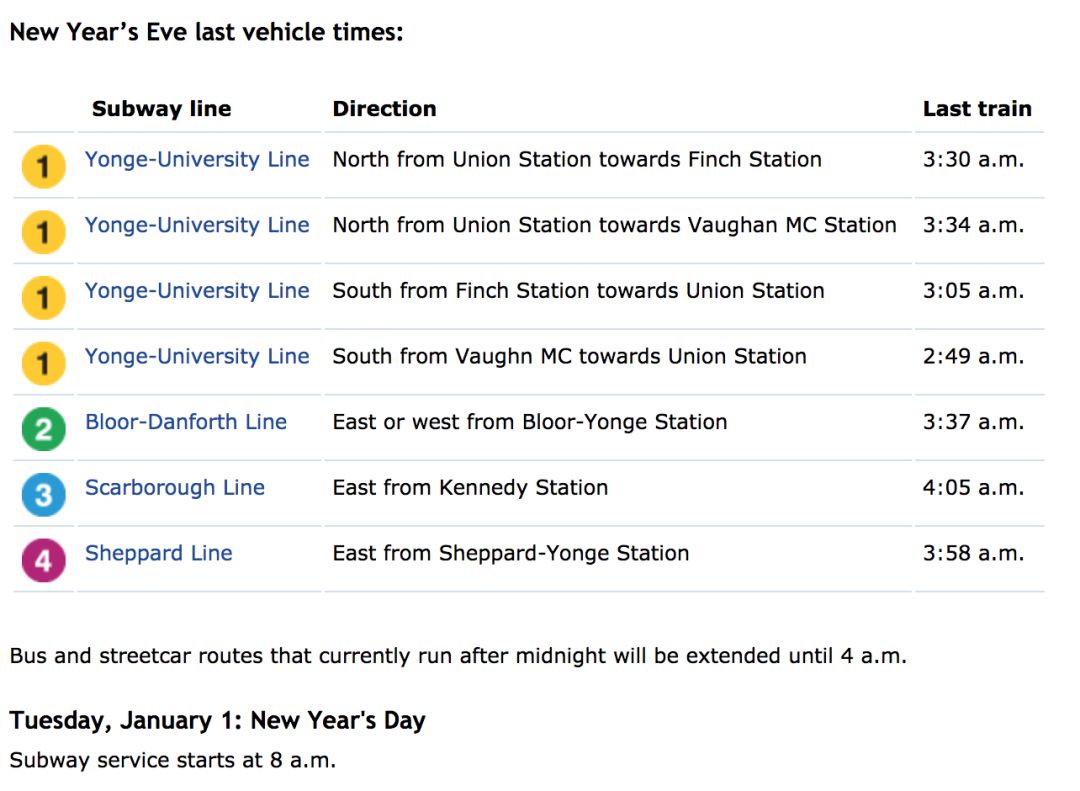Click the blue Line 3 icon
The image size is (1080, 791).
pyautogui.click(x=43, y=495)
